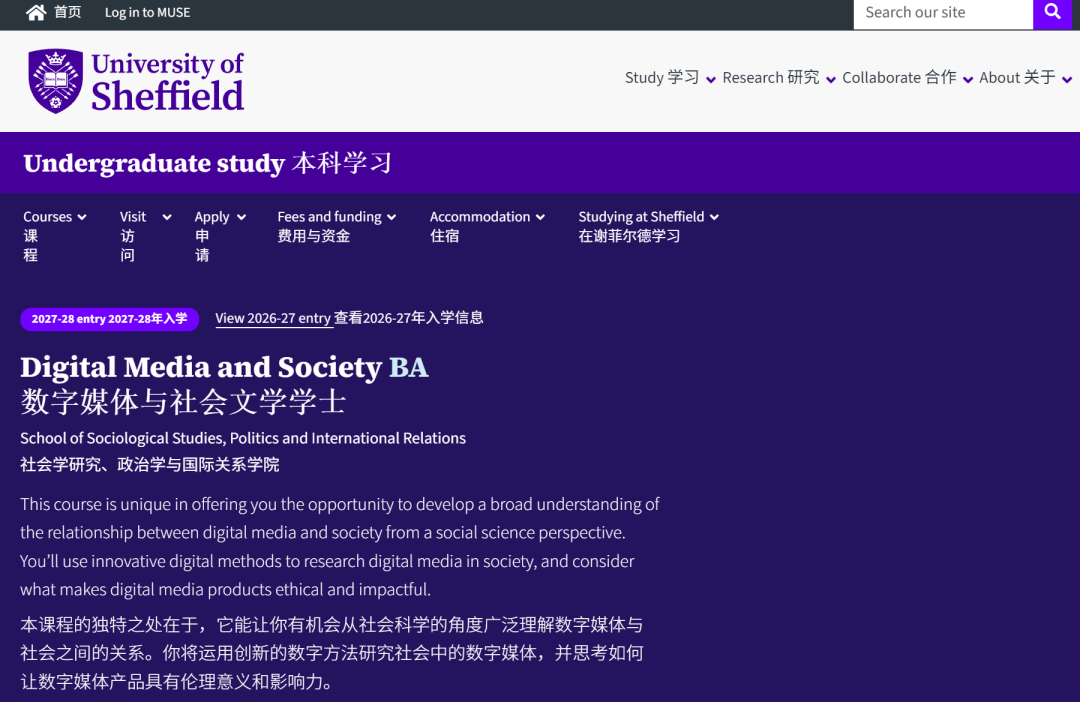Expand the chevron beside About 关于

[1067, 80]
